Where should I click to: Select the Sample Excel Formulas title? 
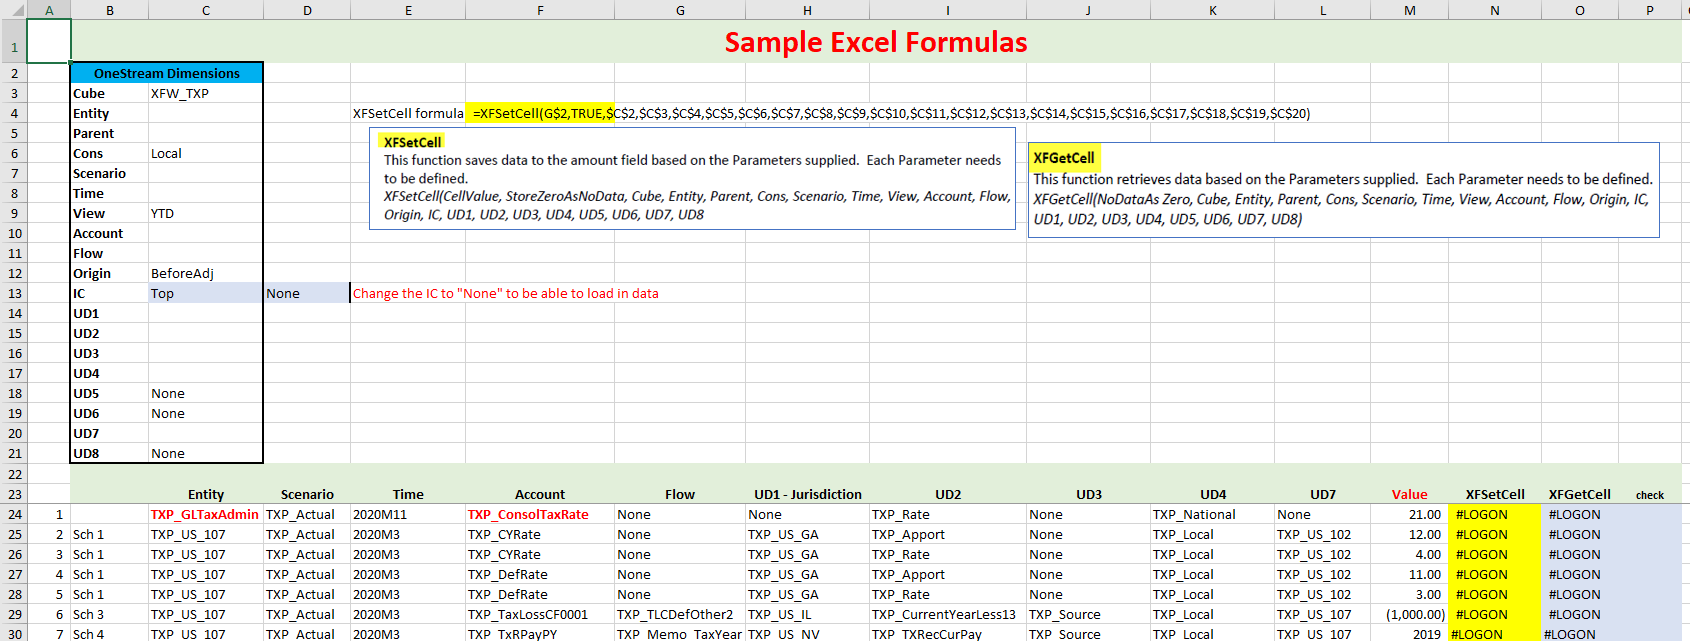click(x=875, y=42)
